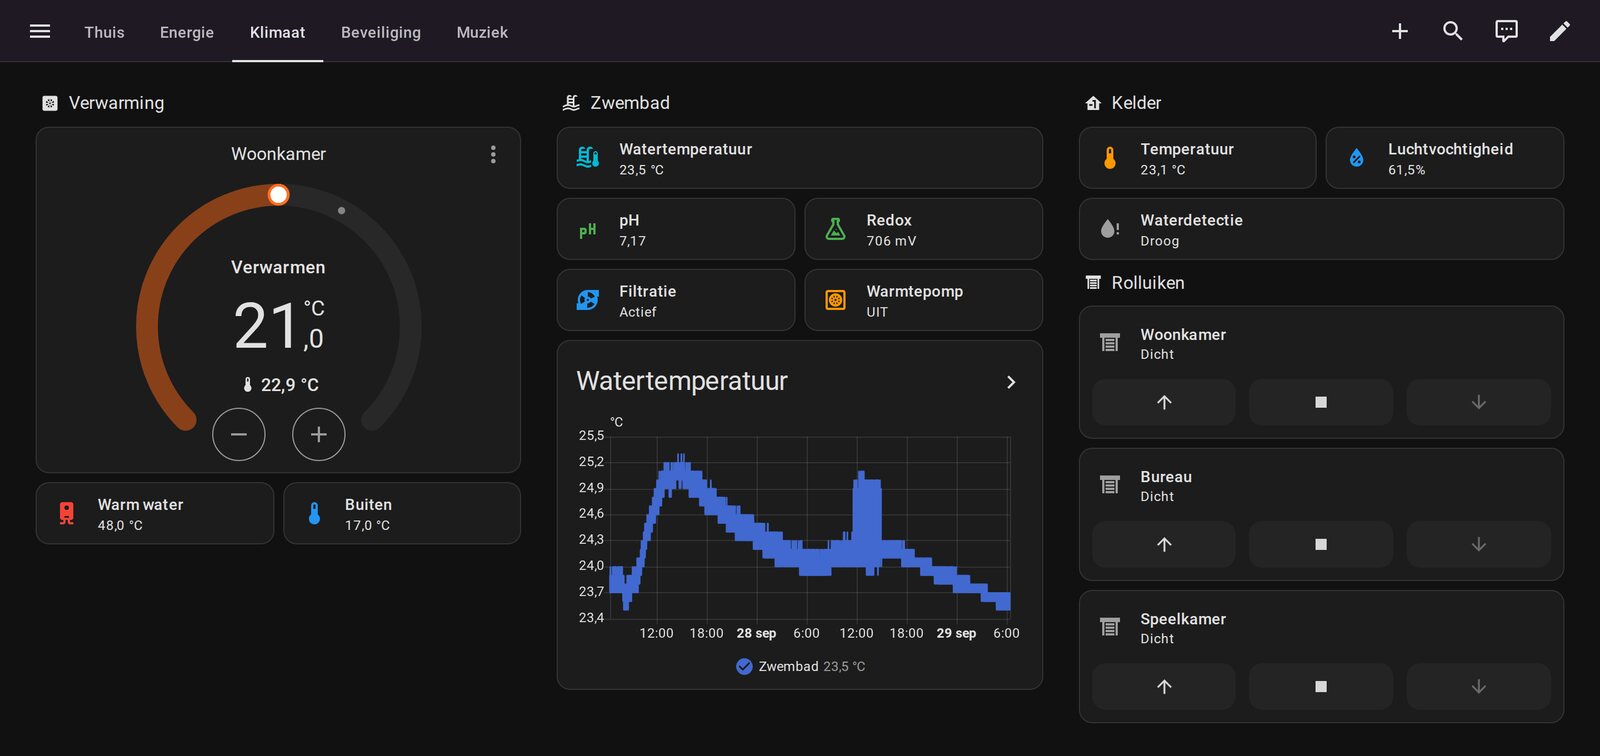
Task: Select the Klimaat tab
Action: click(x=277, y=32)
